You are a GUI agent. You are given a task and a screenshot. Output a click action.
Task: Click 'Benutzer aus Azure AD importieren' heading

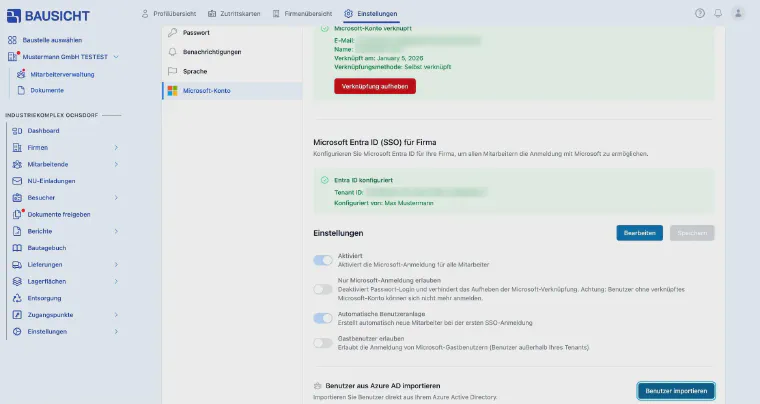click(383, 386)
